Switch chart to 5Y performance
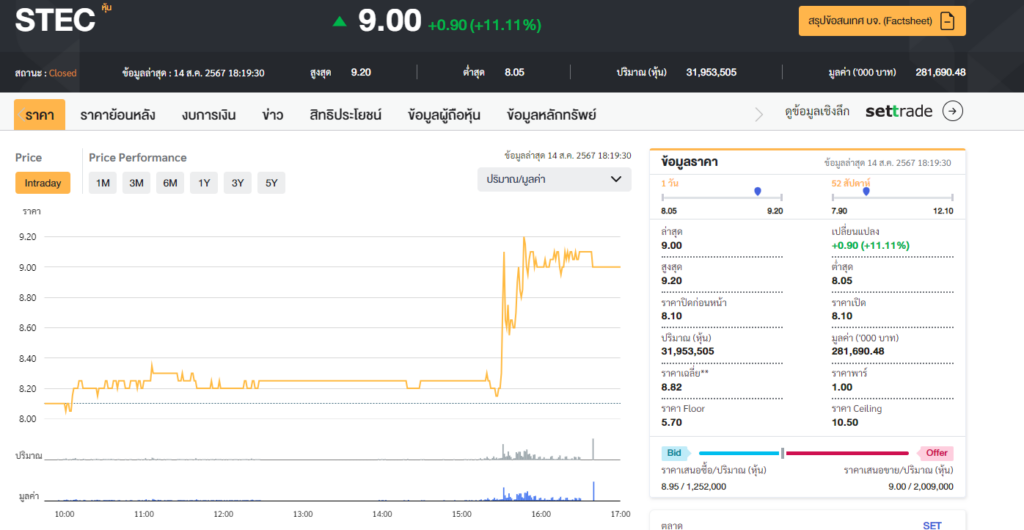Viewport: 1024px width, 530px height. click(271, 183)
